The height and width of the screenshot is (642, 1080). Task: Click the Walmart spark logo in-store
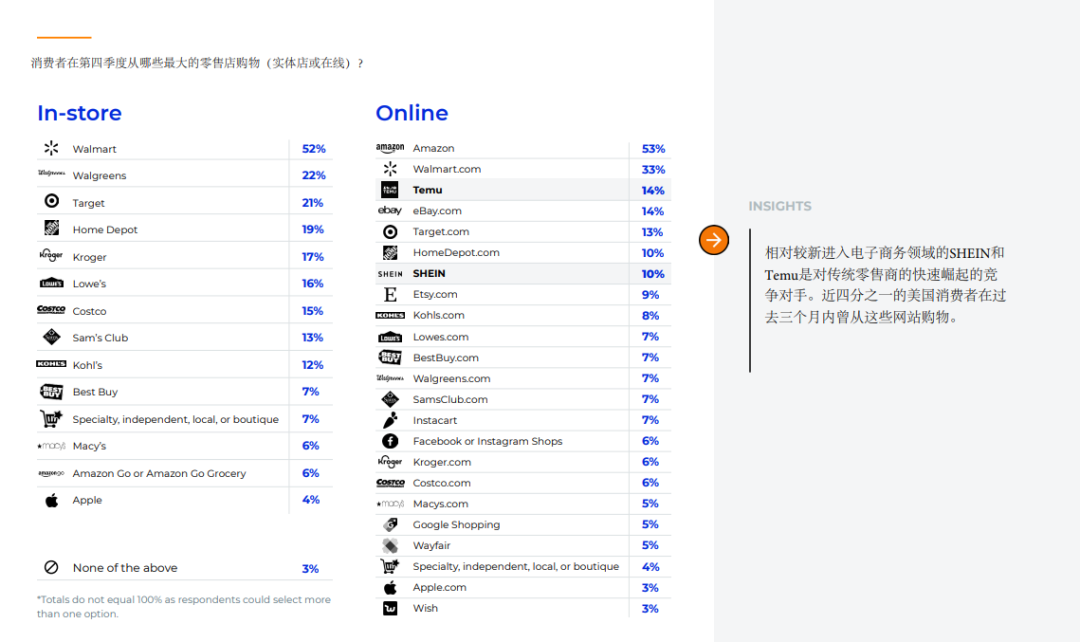[51, 147]
